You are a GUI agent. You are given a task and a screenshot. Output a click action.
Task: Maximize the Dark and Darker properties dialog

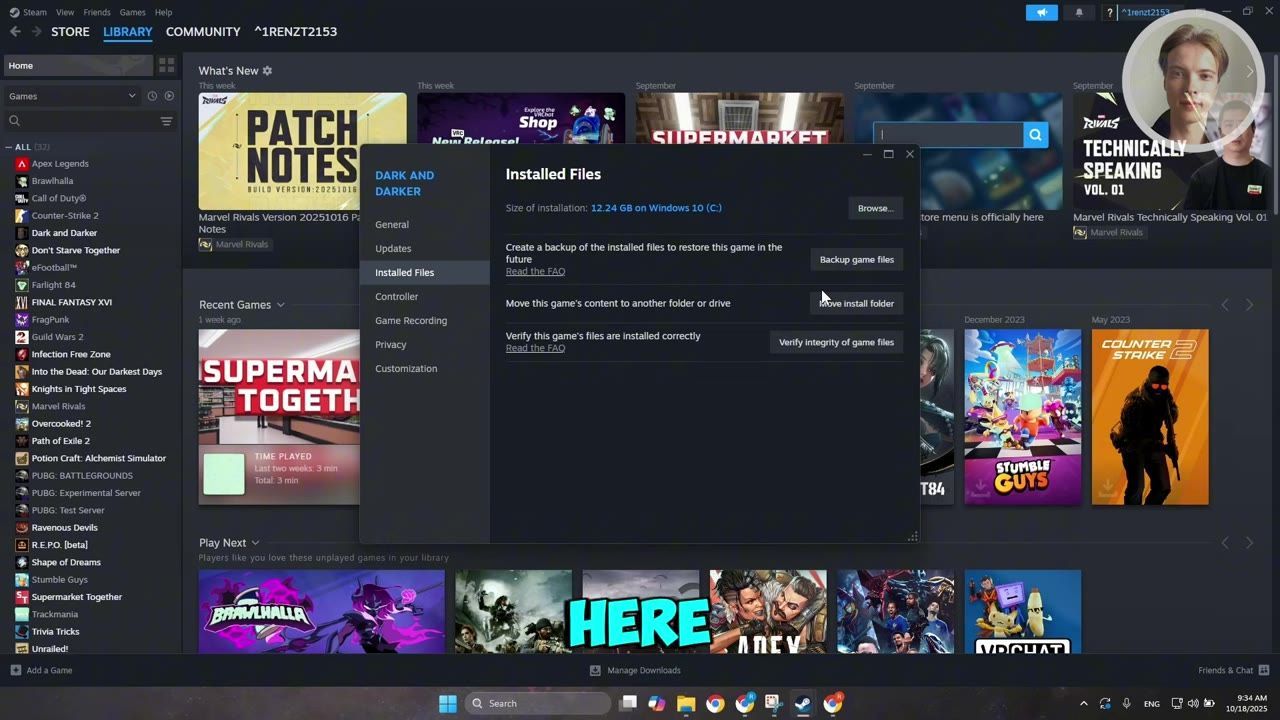(x=888, y=154)
